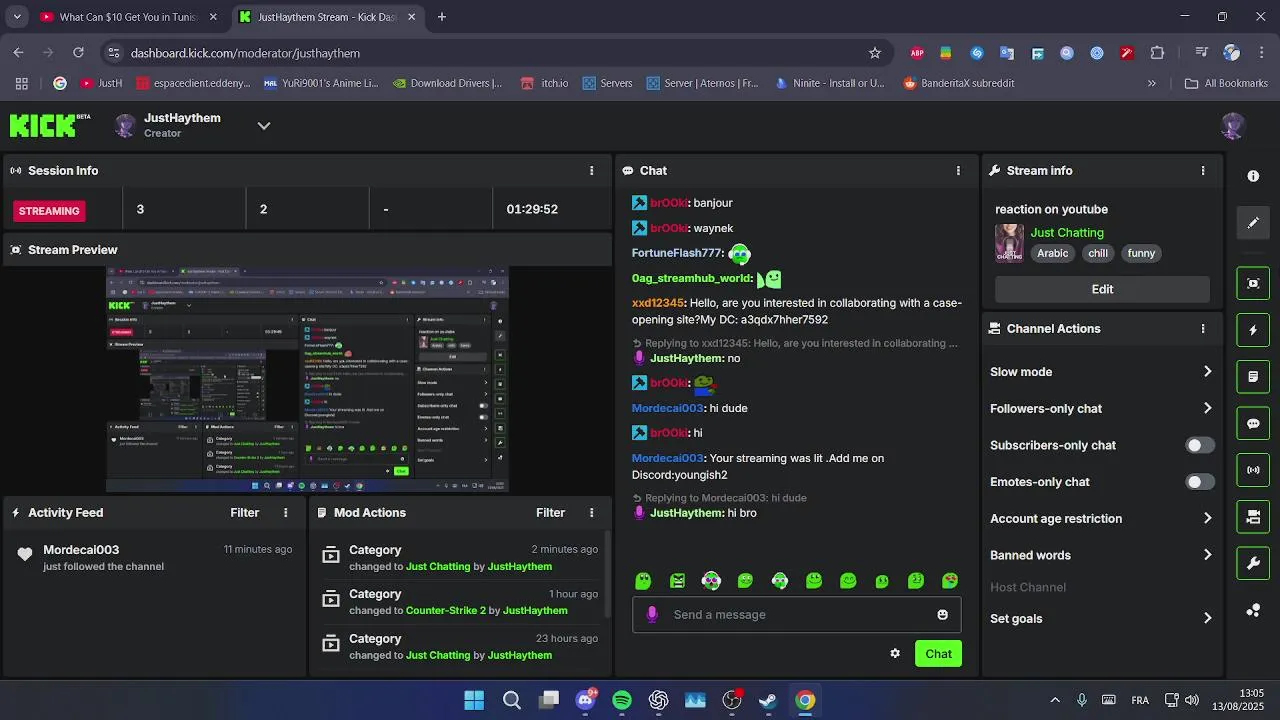Open Discord from the taskbar
This screenshot has height=720, width=1280.
(x=586, y=700)
